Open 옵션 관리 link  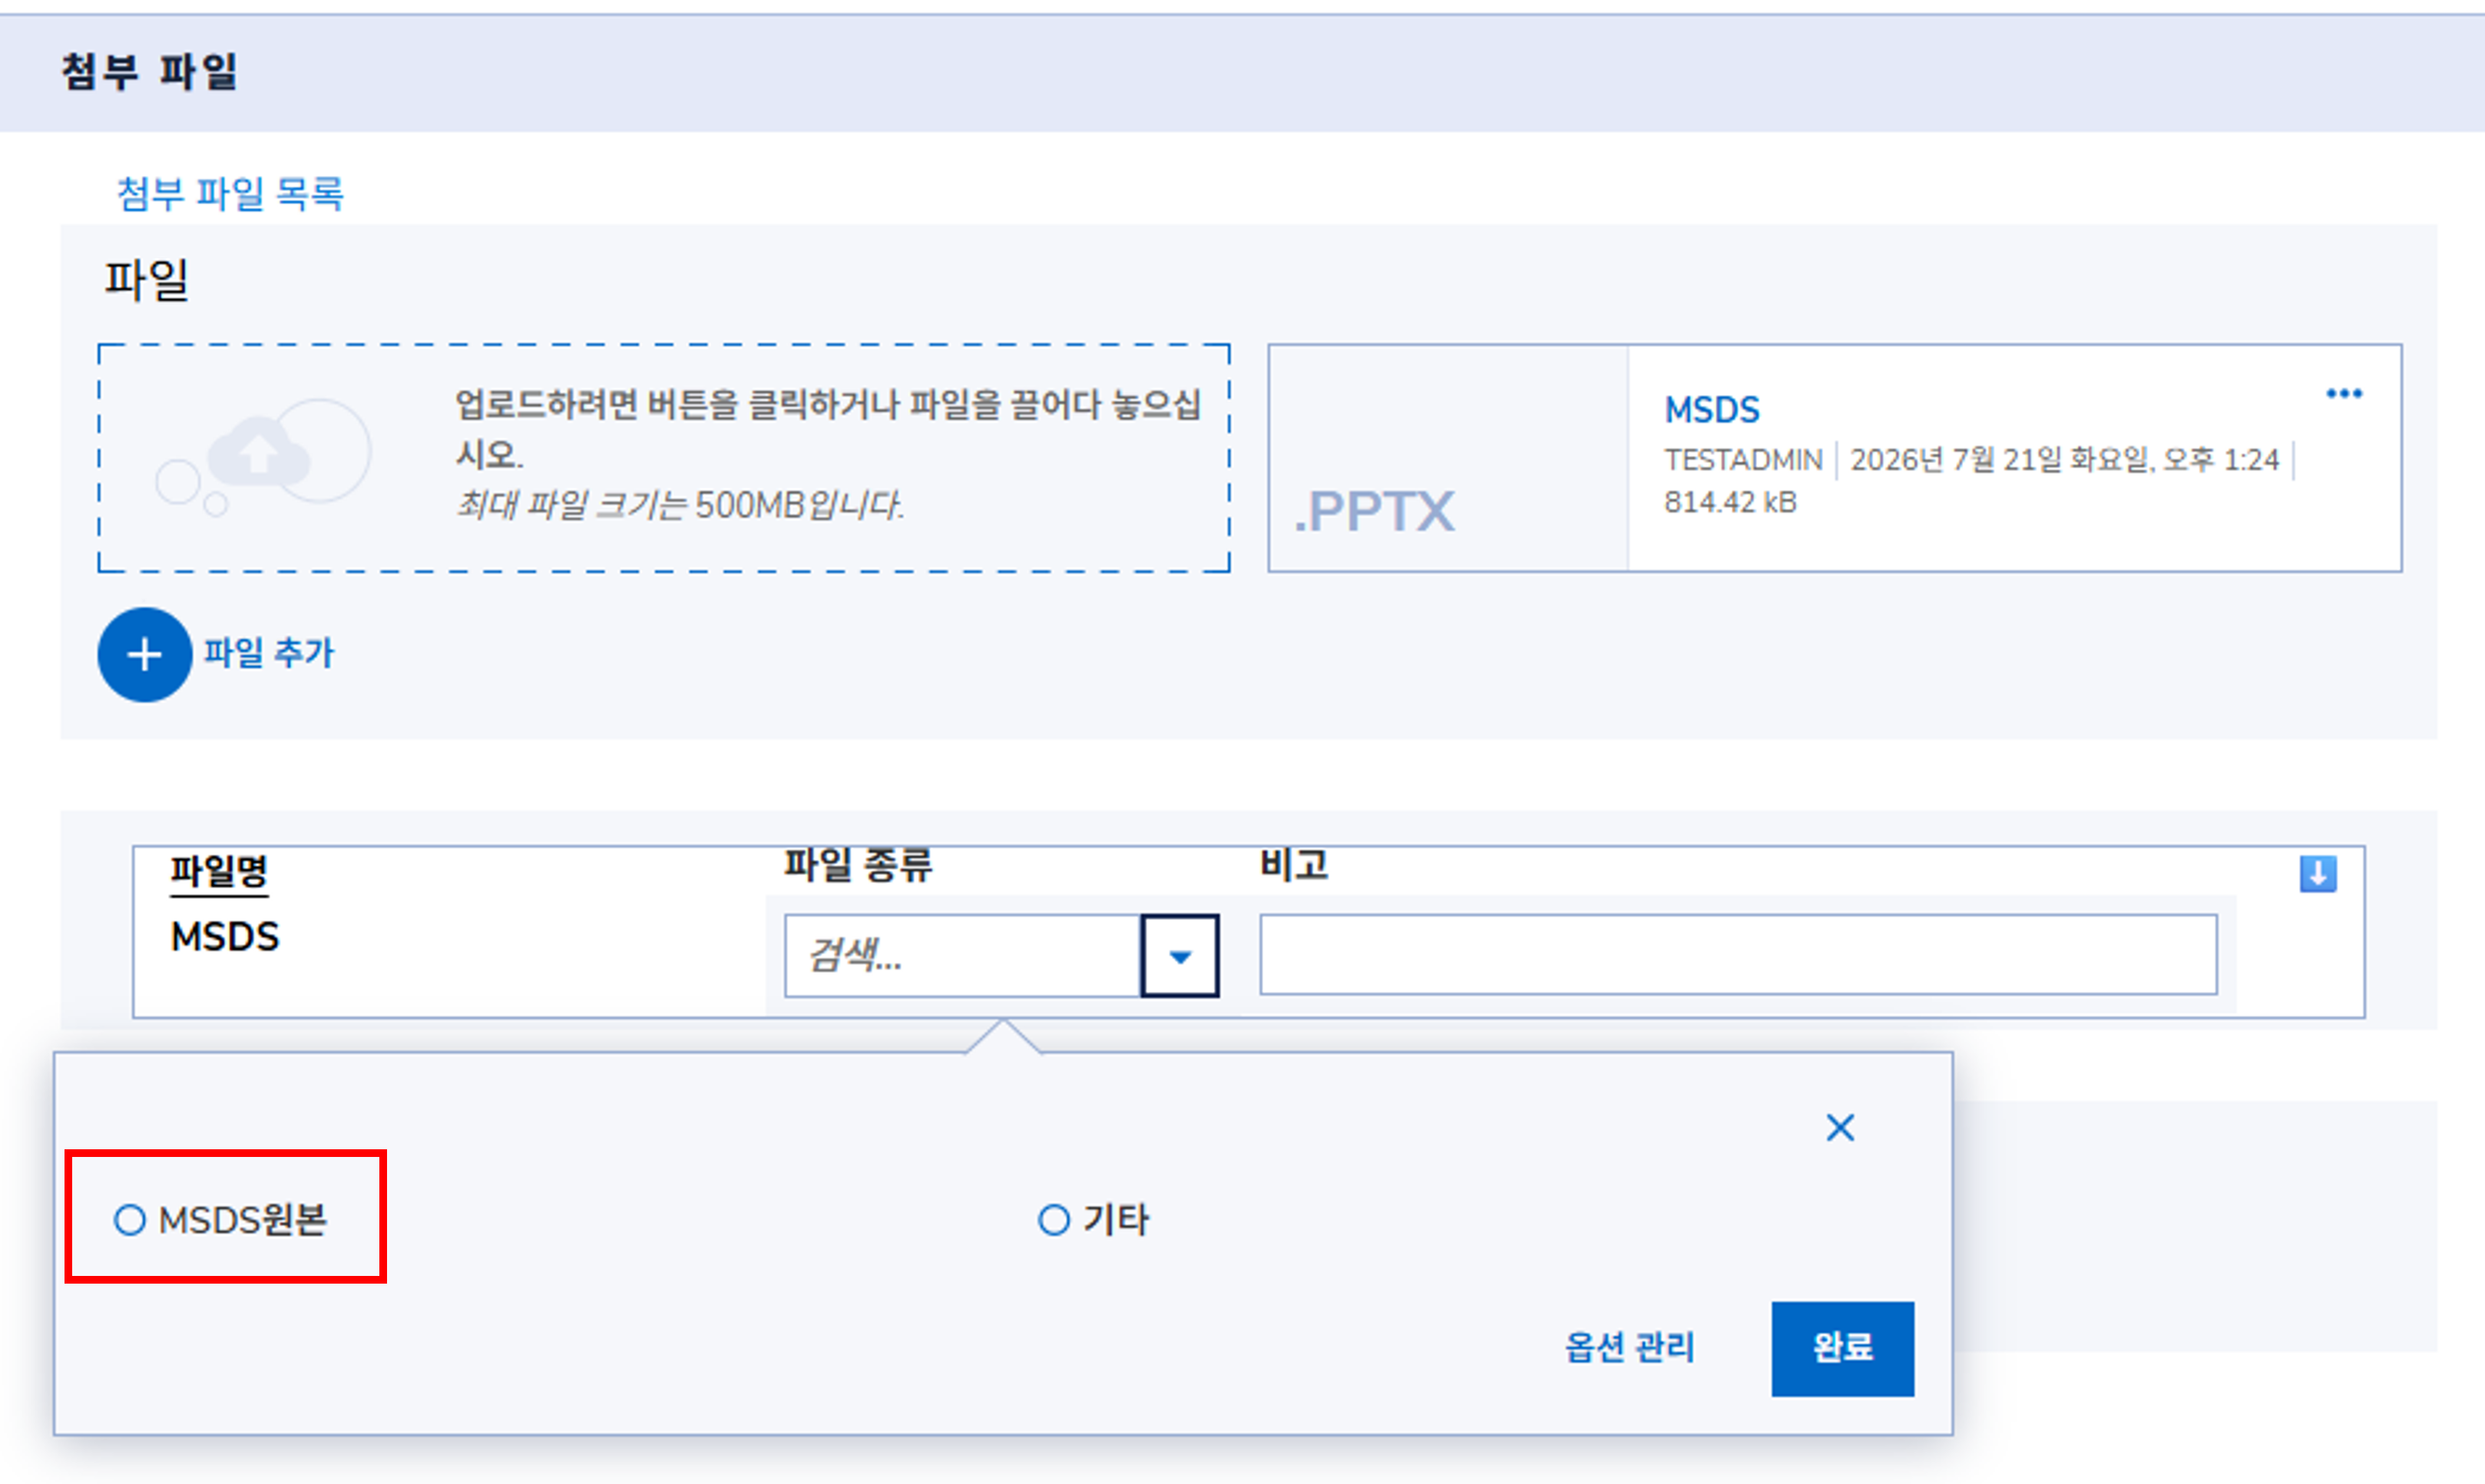1630,1348
